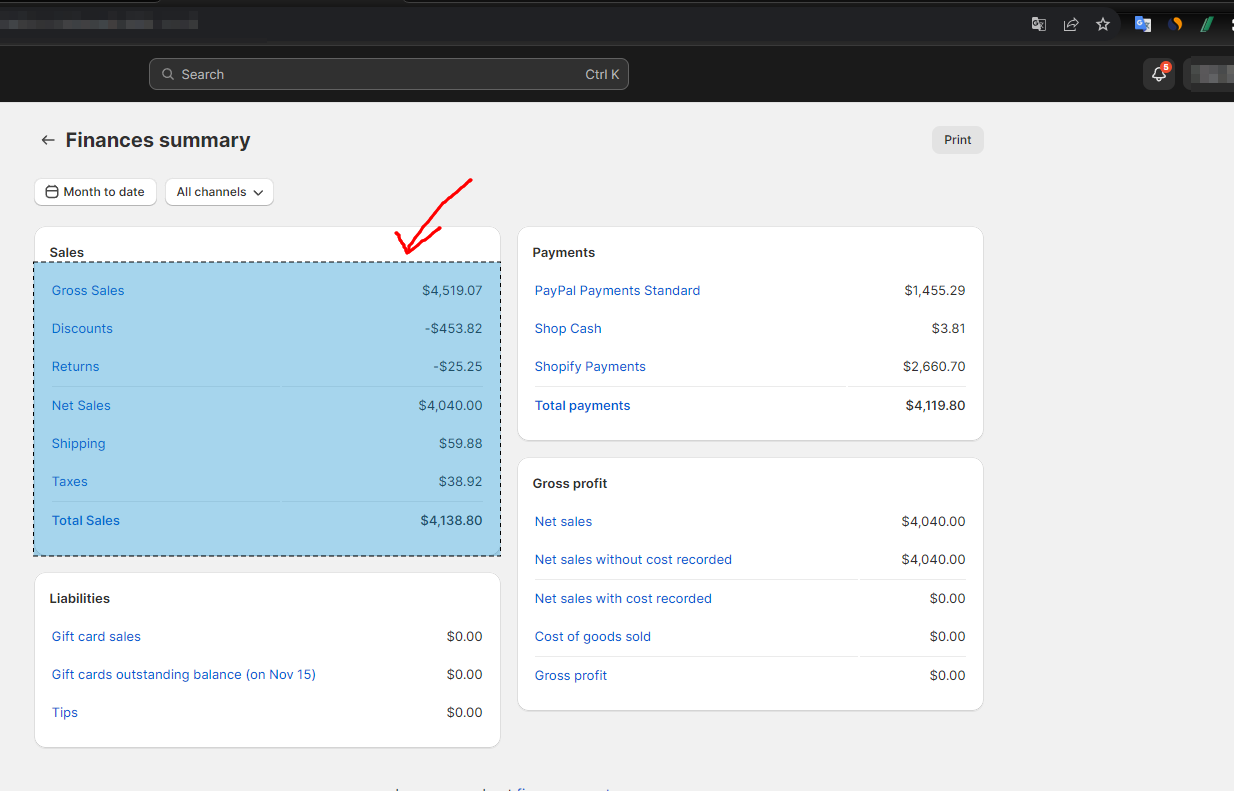Open the Gift card sales link
Screen dimensions: 1234x791
(x=96, y=637)
